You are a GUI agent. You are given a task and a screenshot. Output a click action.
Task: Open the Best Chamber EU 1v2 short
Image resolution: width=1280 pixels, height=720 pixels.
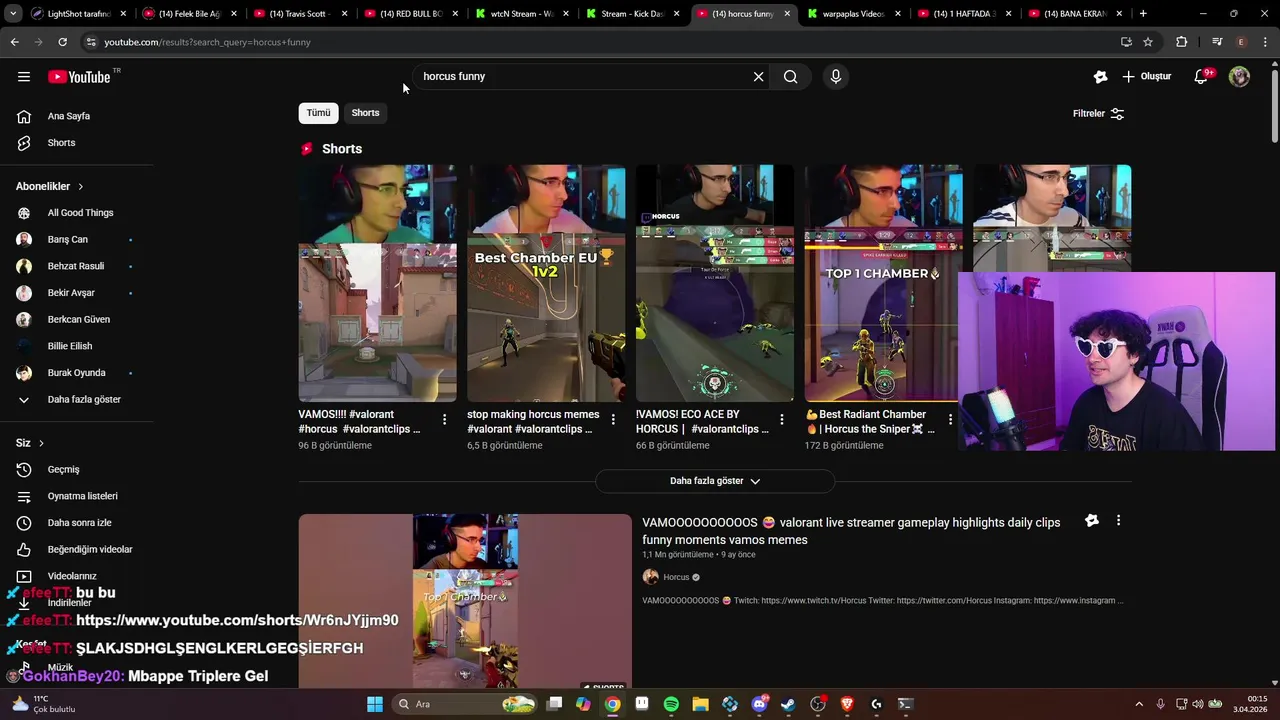coord(546,283)
